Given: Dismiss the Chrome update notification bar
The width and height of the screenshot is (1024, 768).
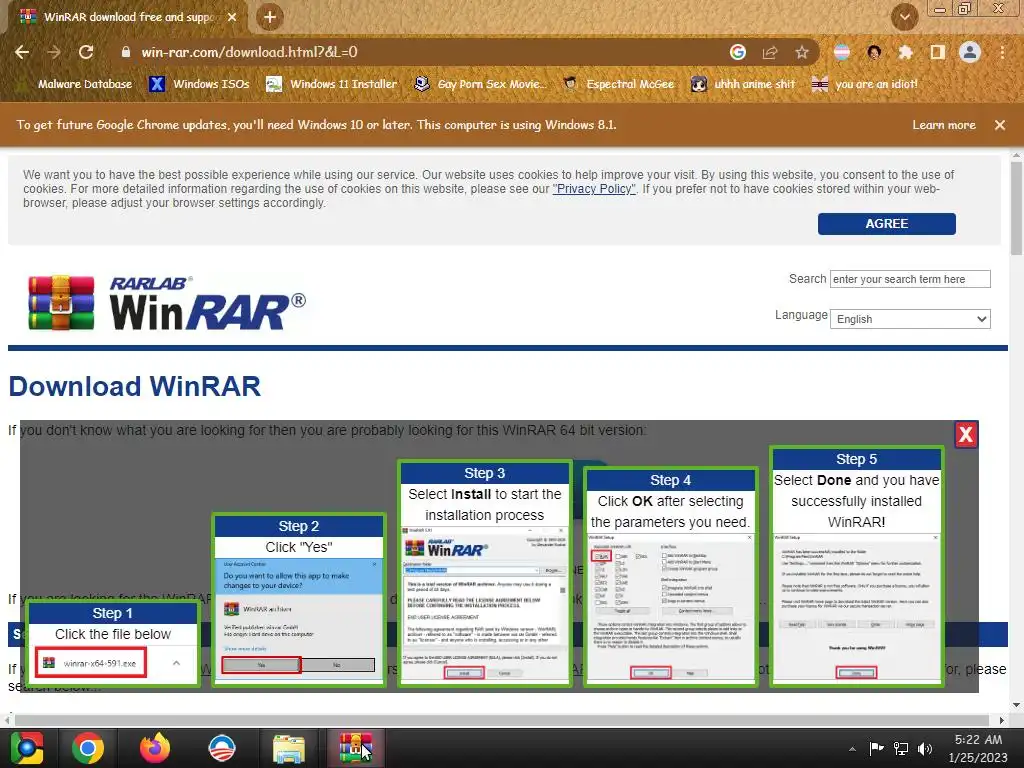Looking at the screenshot, I should 1000,125.
